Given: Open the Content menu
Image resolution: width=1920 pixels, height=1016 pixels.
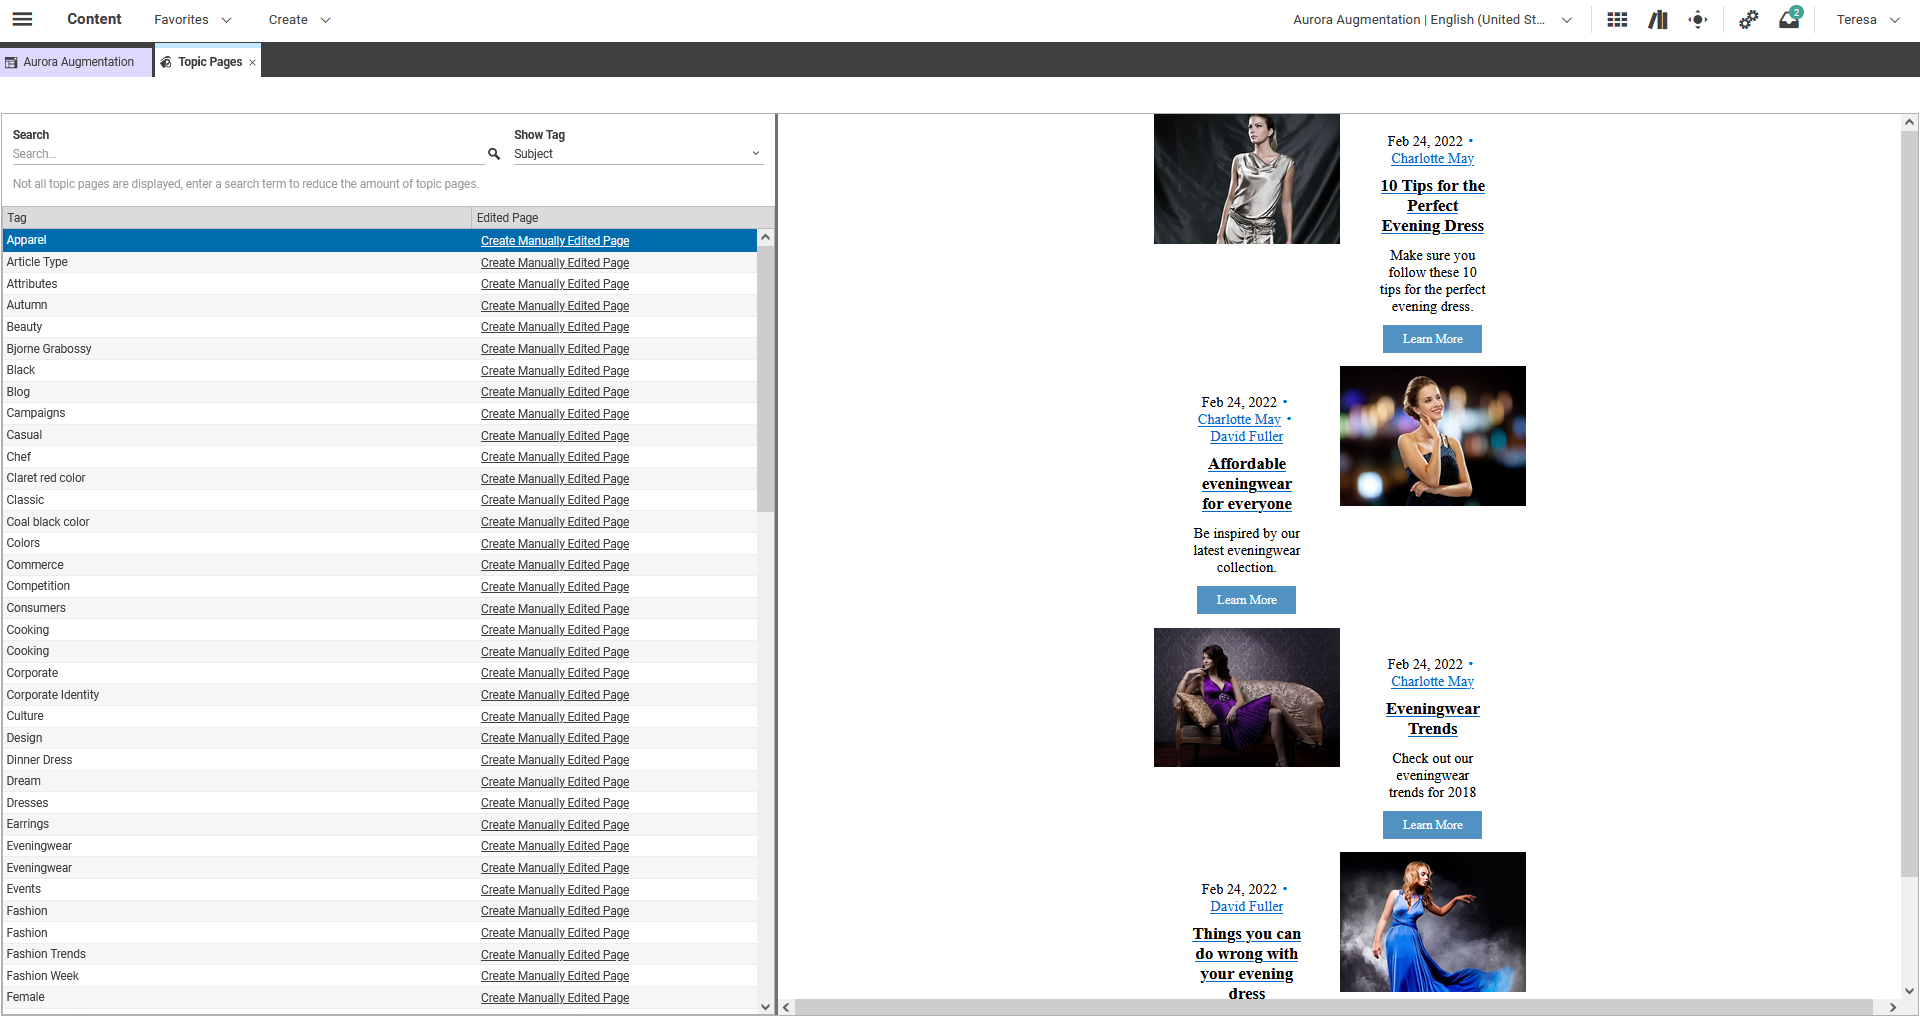Looking at the screenshot, I should [94, 19].
